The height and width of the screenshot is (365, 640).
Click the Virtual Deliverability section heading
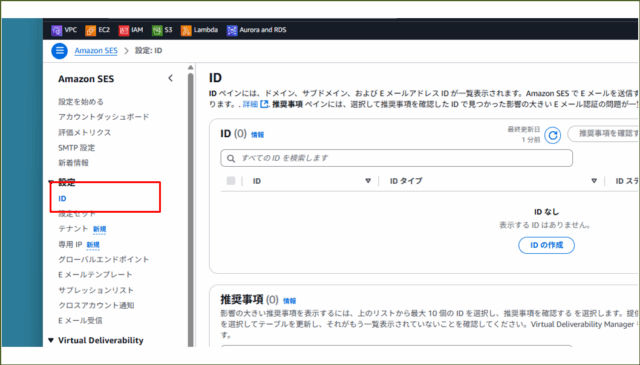[101, 340]
